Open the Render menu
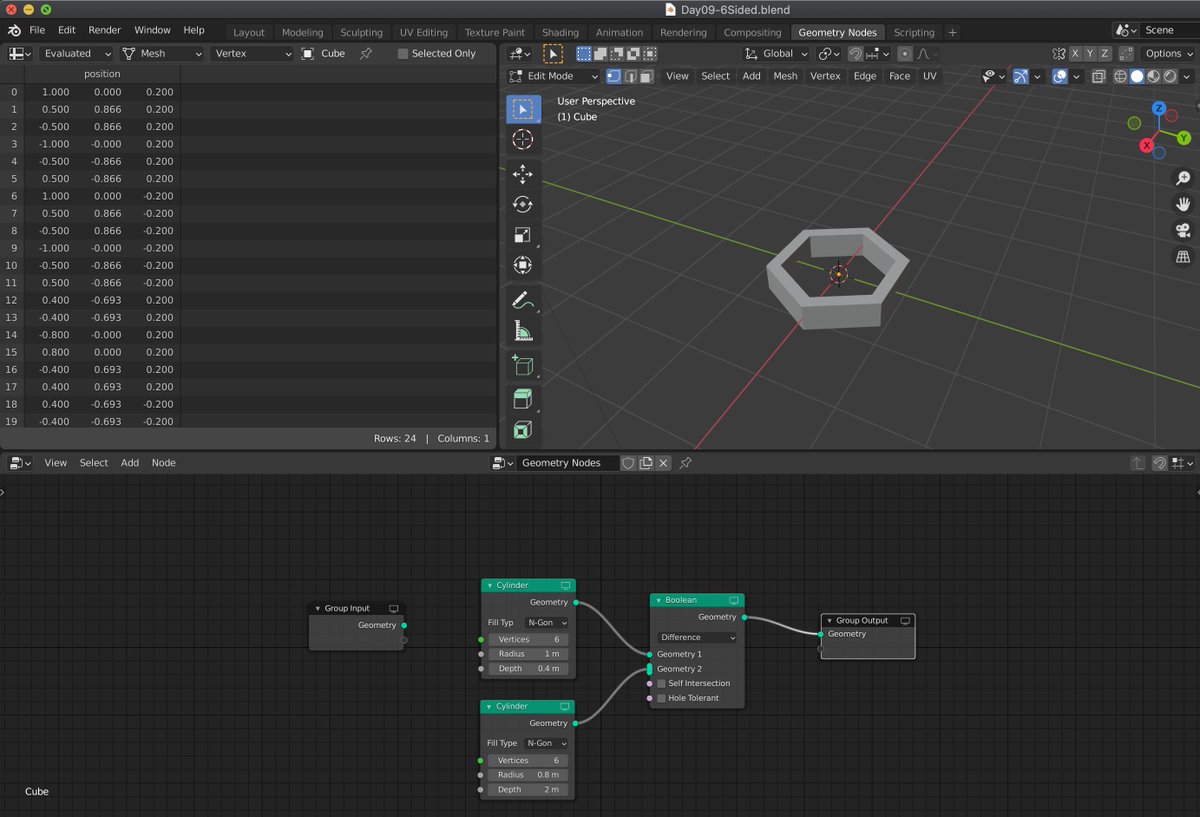The height and width of the screenshot is (817, 1200). pos(104,30)
